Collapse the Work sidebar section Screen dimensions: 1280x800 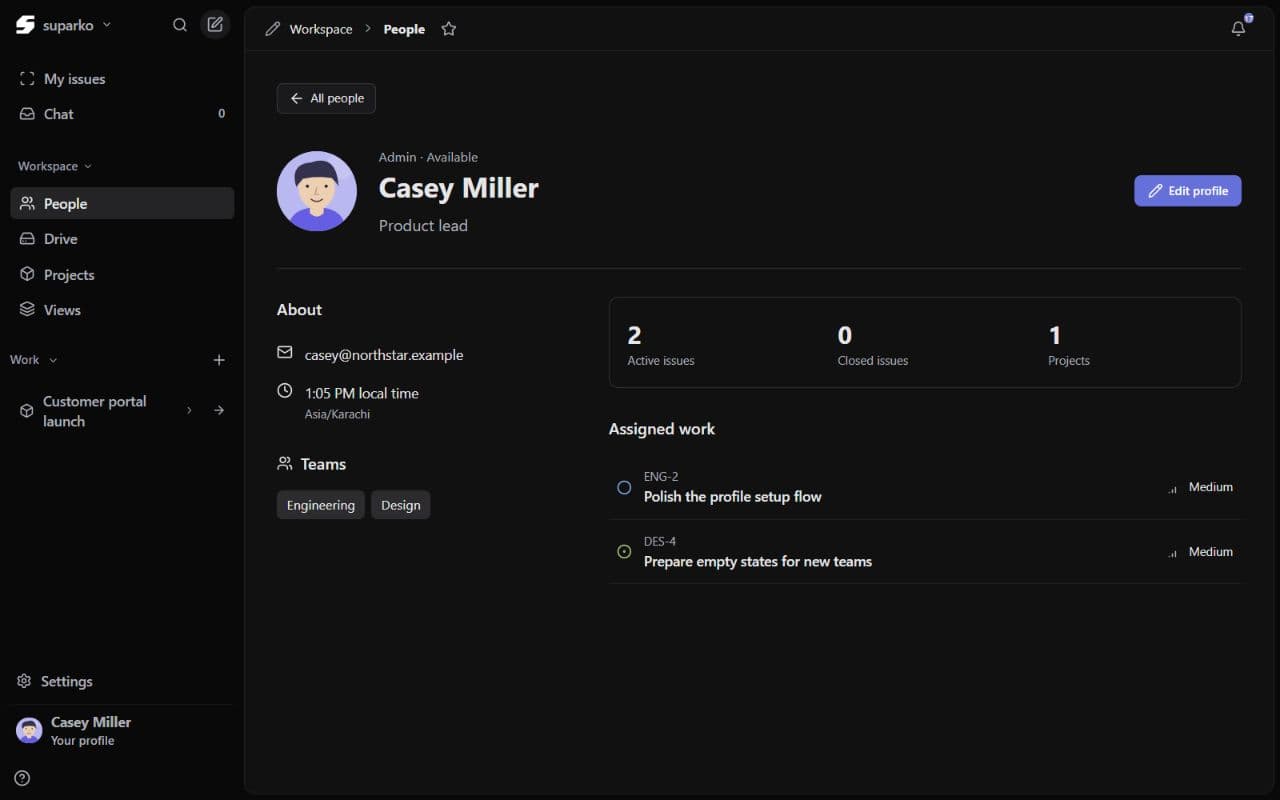pos(34,360)
